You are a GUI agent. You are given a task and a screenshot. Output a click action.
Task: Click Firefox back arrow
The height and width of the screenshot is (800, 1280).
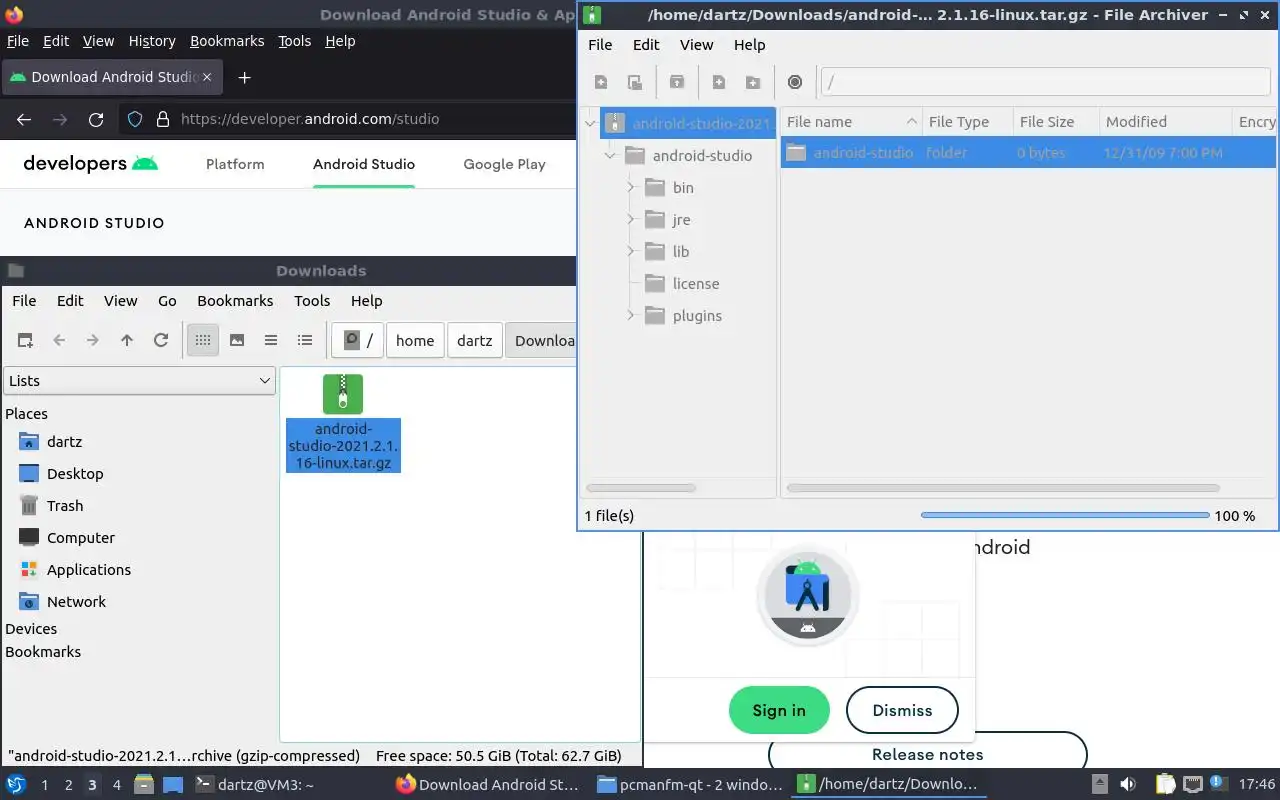[24, 119]
